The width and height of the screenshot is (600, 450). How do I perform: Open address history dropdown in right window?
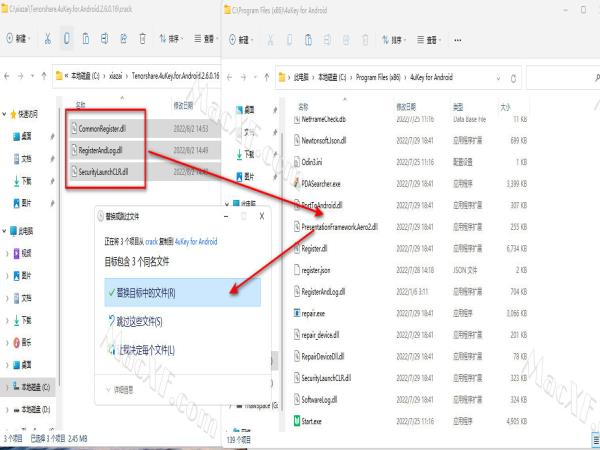pyautogui.click(x=498, y=78)
